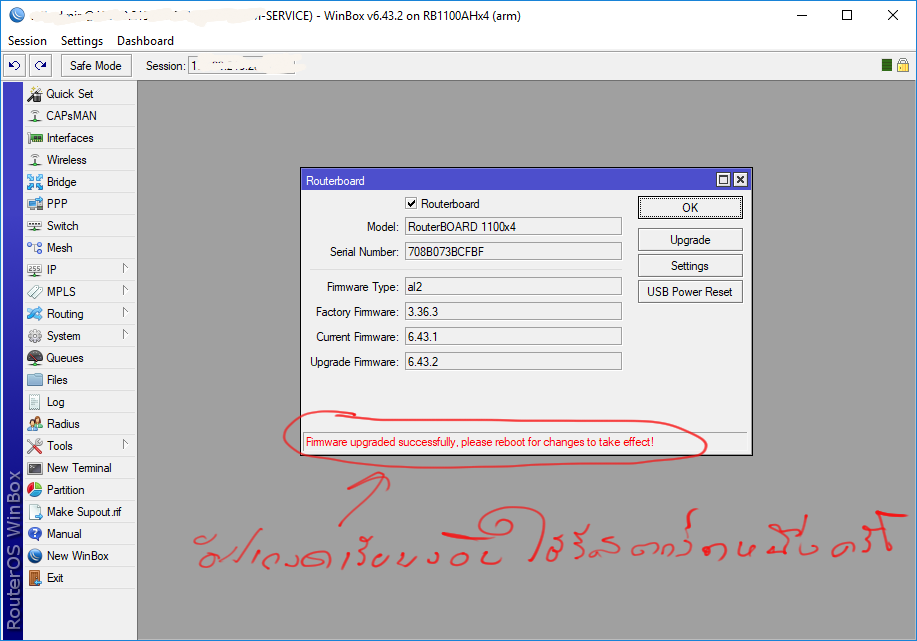
Task: Click the Current Firmware field
Action: (513, 336)
